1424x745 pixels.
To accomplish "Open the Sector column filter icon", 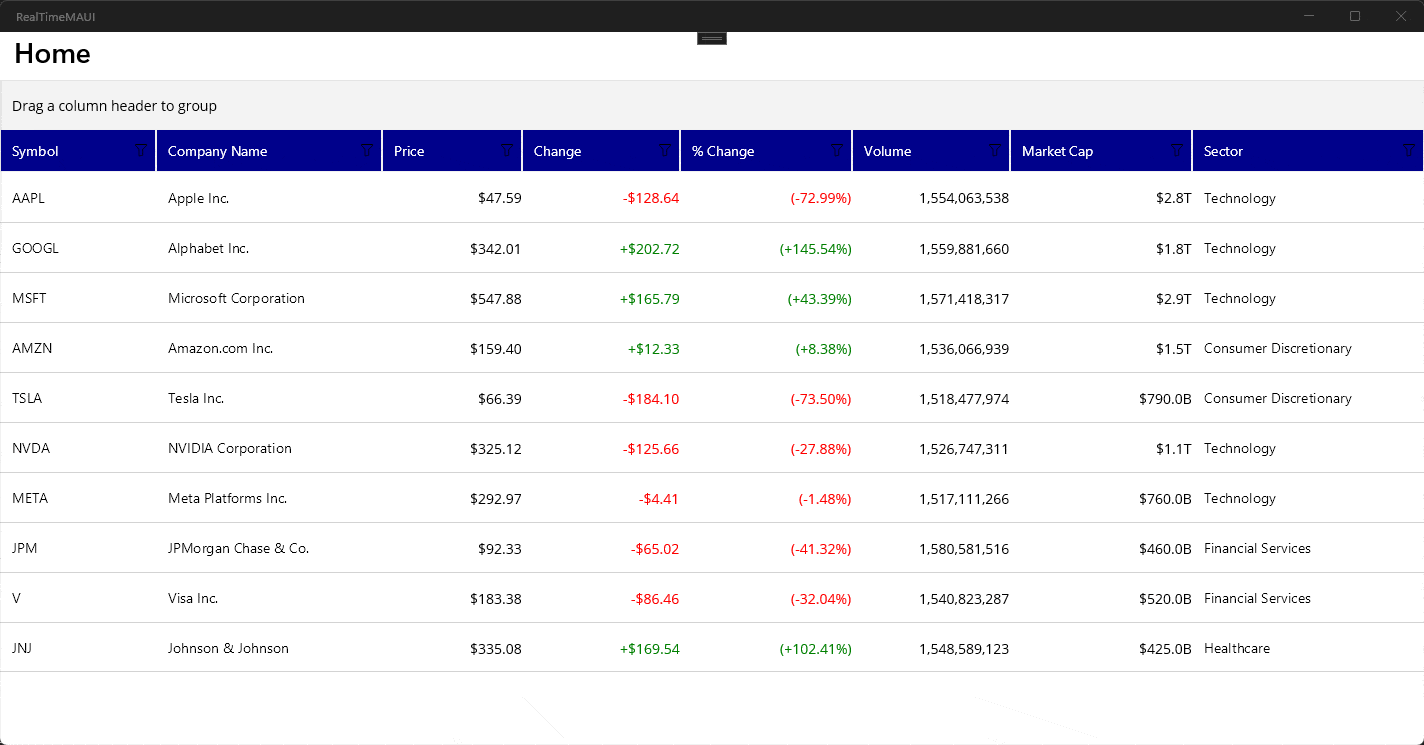I will (x=1408, y=150).
